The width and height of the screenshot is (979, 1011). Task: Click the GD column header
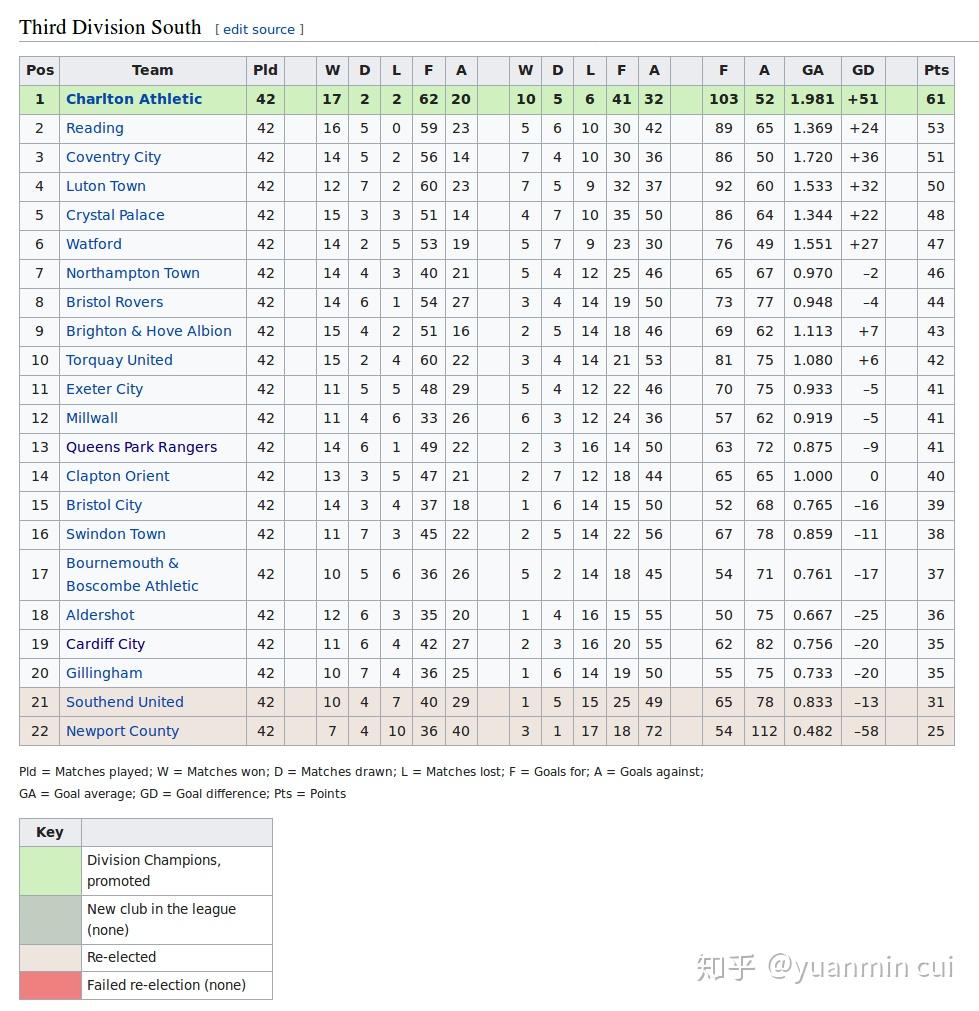tap(863, 70)
